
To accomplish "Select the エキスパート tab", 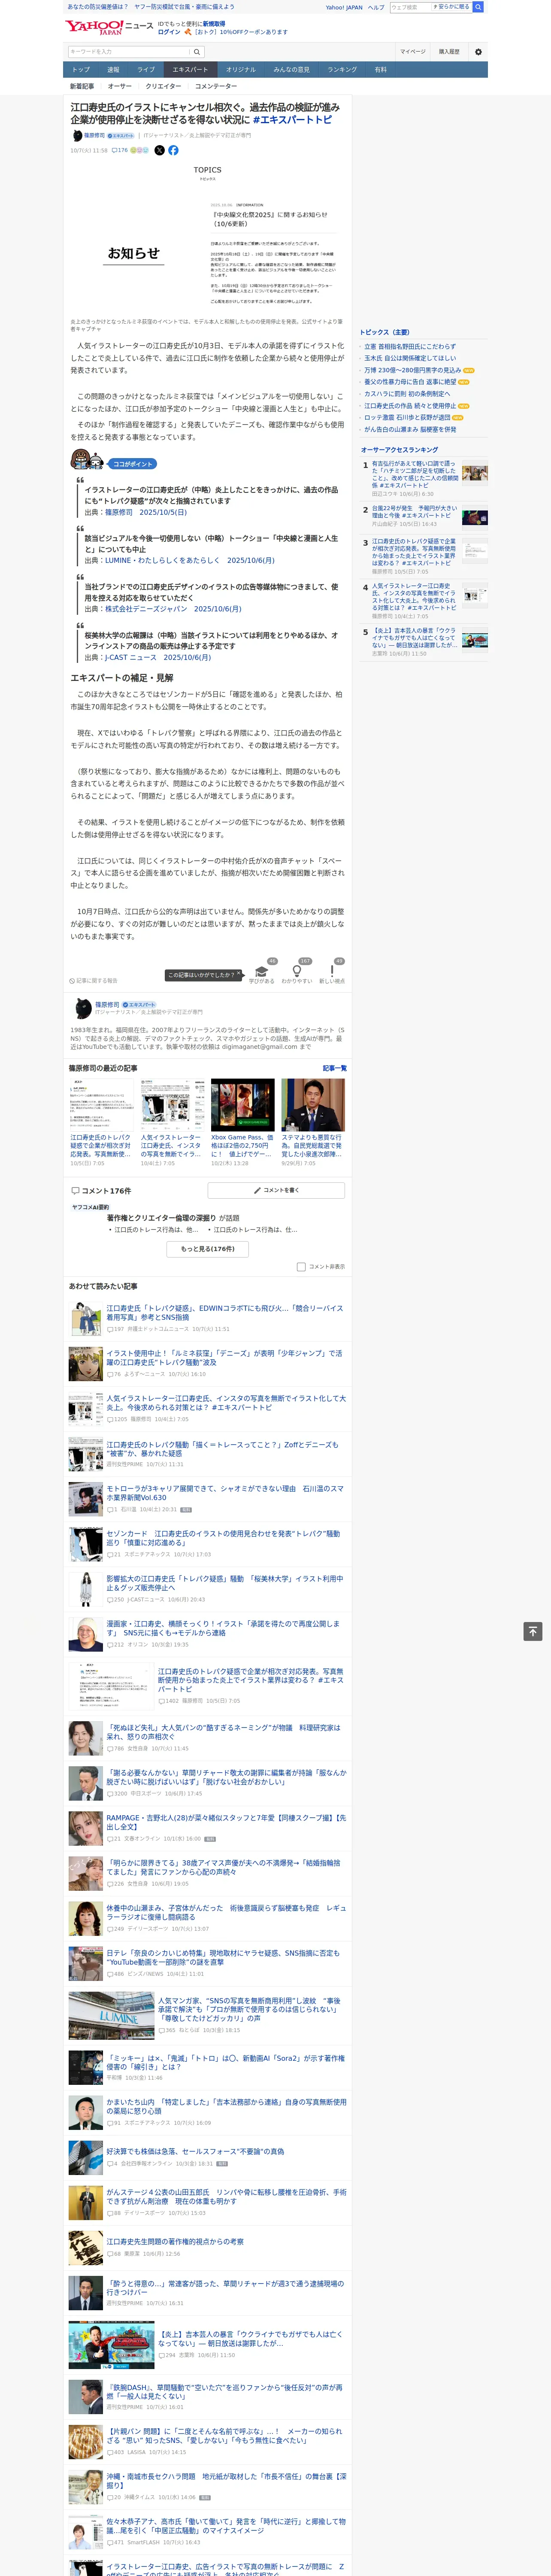I will pyautogui.click(x=190, y=70).
